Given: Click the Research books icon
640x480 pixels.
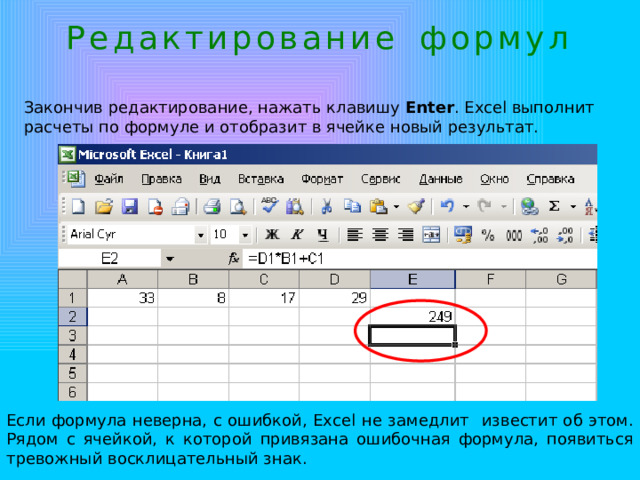Looking at the screenshot, I should tap(294, 207).
